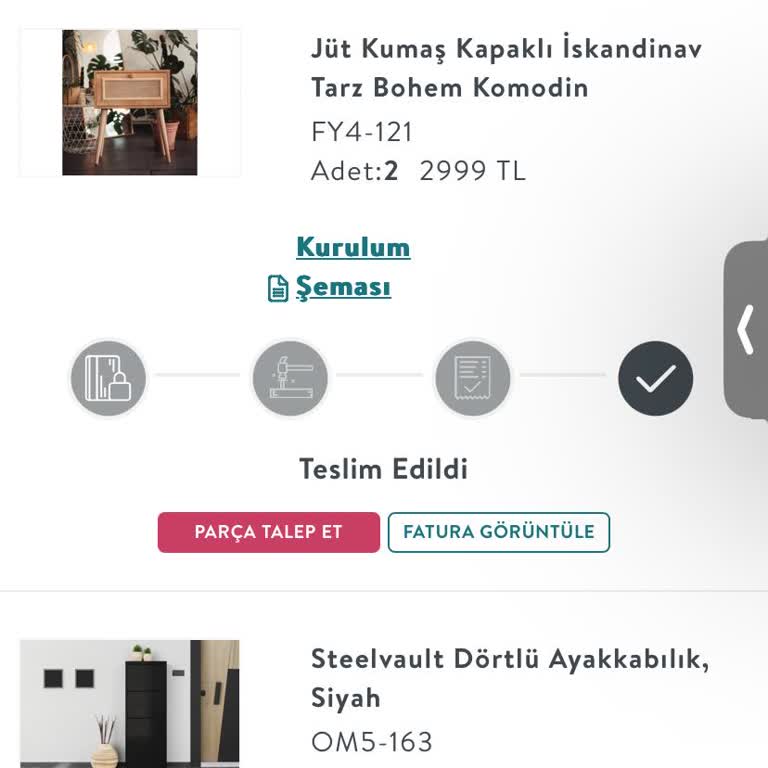The image size is (768, 768).
Task: Click the dark delivered checkmark icon
Action: coord(655,379)
